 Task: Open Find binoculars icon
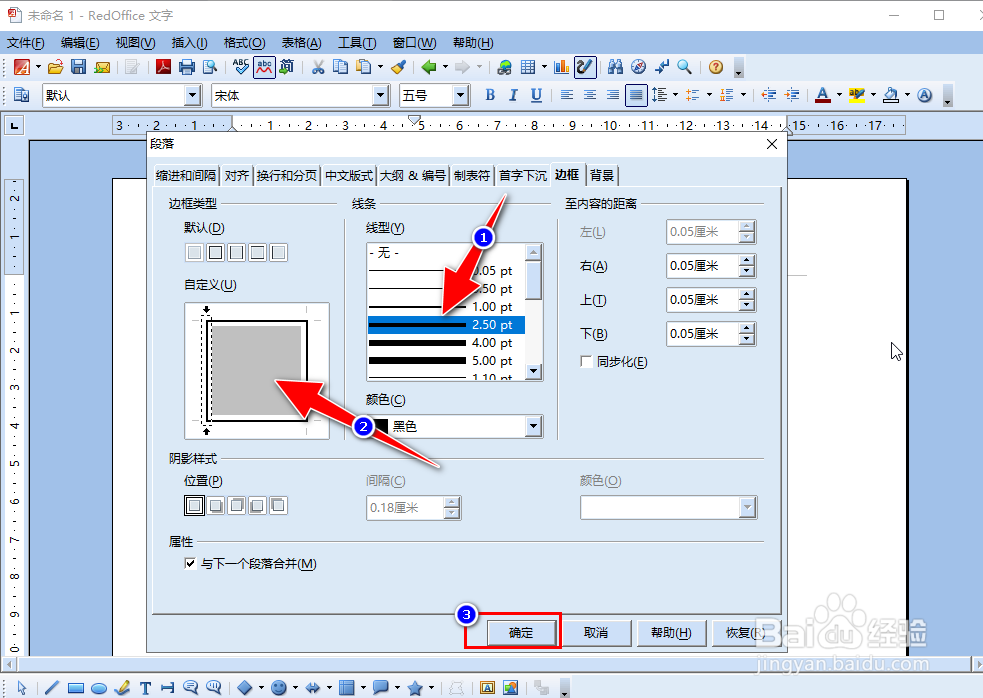coord(615,67)
